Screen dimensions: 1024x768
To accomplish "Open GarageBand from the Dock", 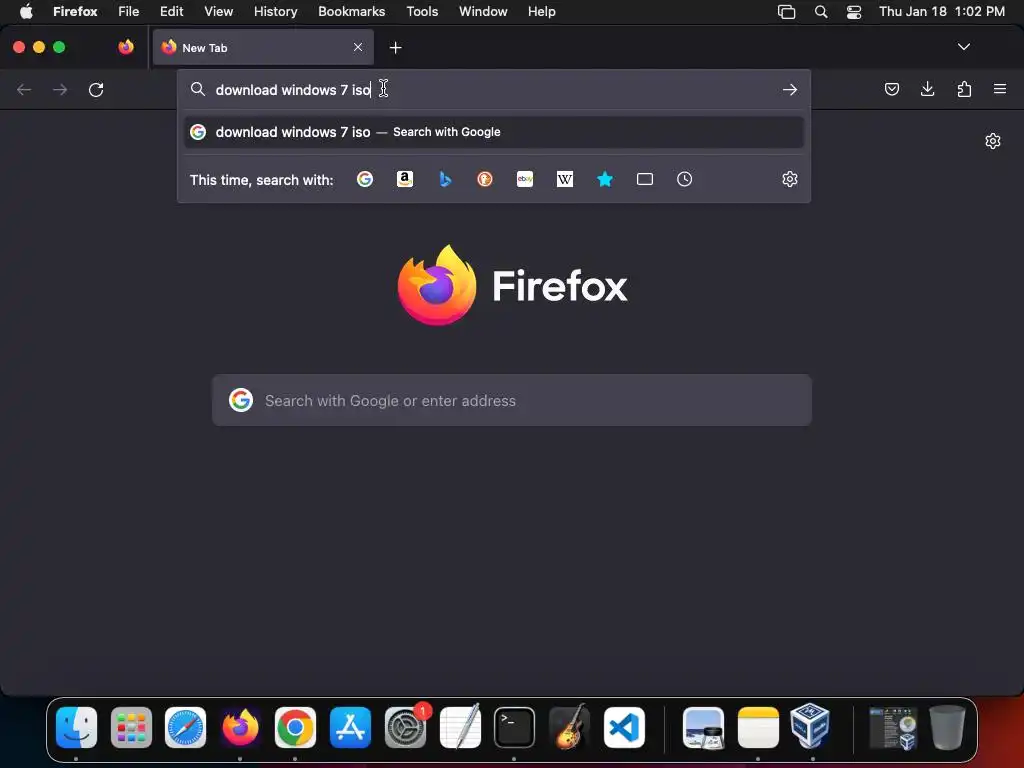I will pos(569,727).
